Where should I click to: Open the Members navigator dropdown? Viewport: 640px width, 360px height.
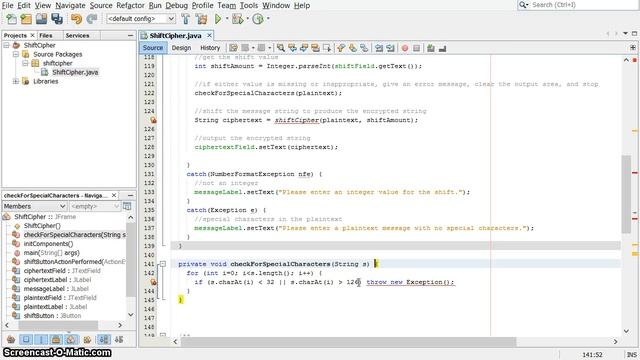coord(34,207)
